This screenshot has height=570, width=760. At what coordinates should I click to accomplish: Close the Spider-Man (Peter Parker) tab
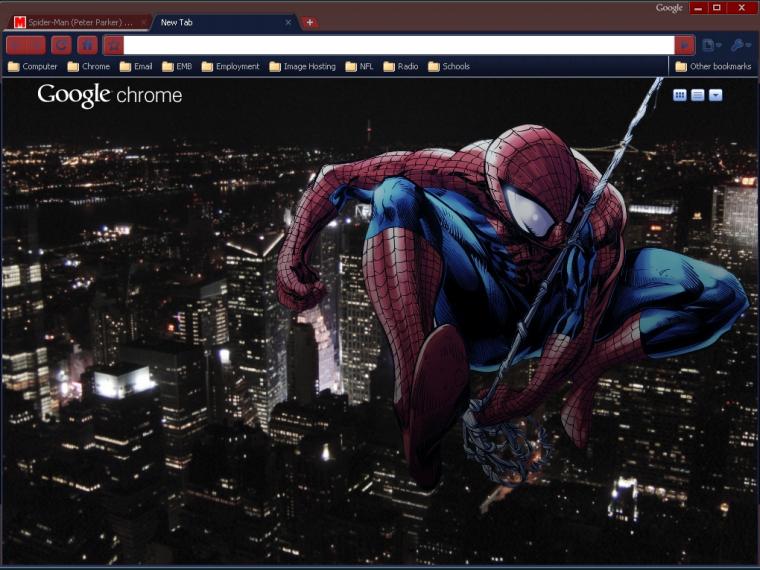point(144,22)
